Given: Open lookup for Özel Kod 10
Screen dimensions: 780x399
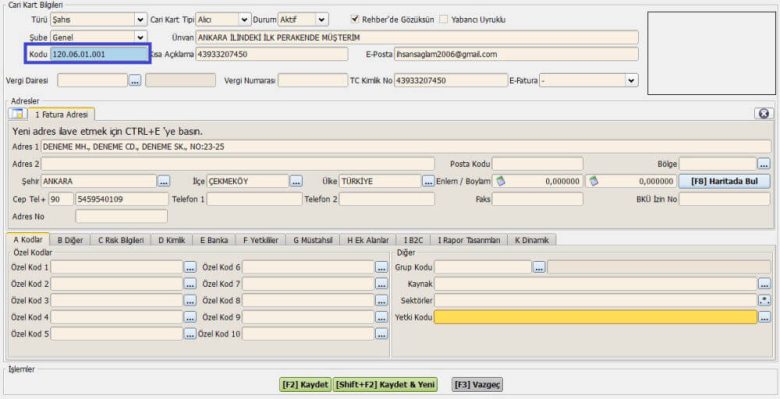Looking at the screenshot, I should pyautogui.click(x=382, y=334).
